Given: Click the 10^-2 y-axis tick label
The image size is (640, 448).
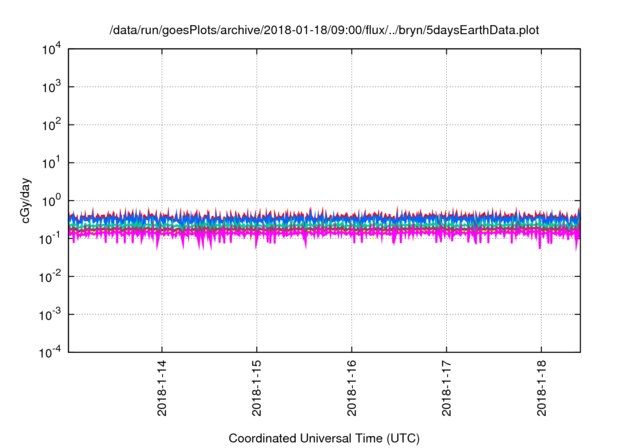Looking at the screenshot, I should tap(50, 276).
